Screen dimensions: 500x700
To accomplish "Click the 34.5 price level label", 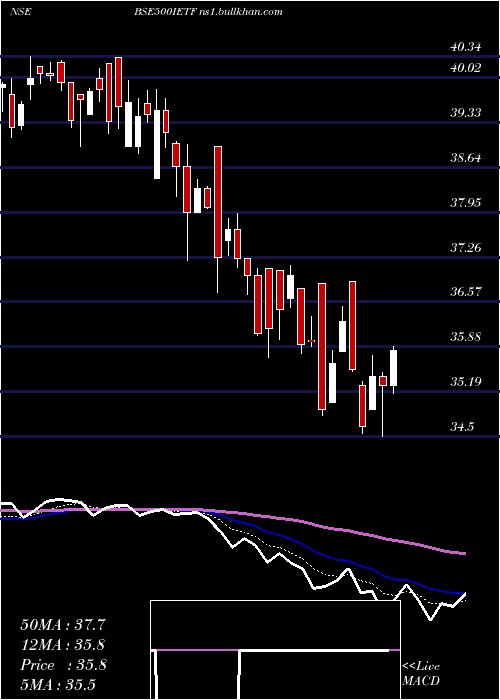I will pos(462,427).
